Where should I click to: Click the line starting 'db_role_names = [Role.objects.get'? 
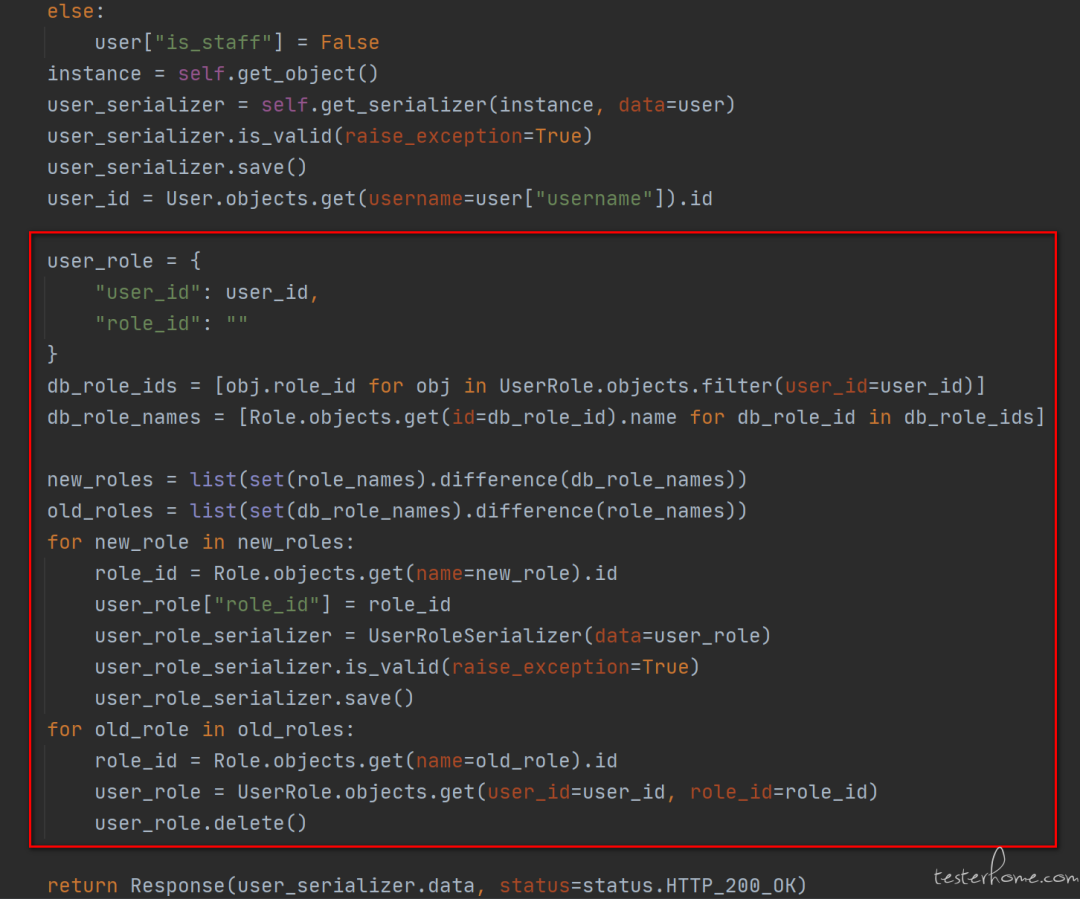coord(546,417)
